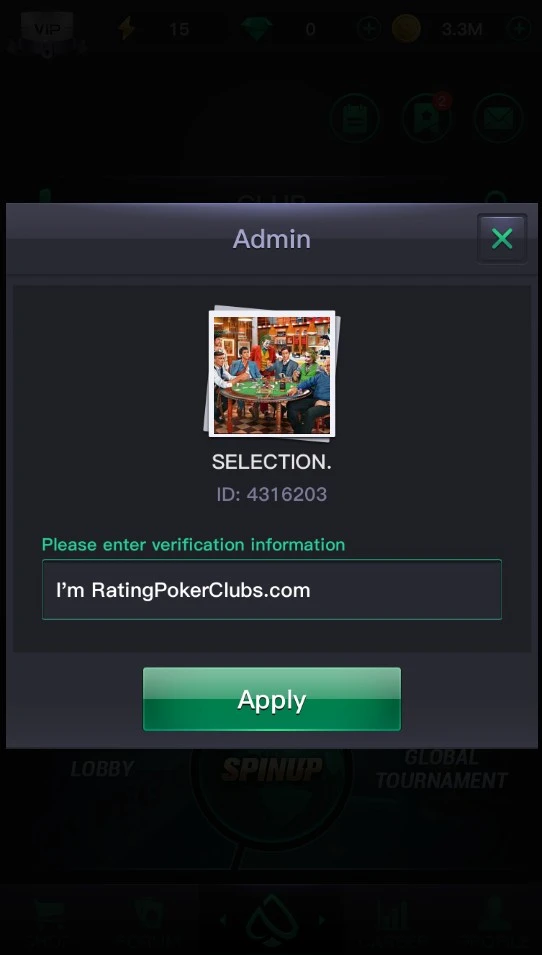The image size is (542, 955).
Task: Tap the lightning bolt energy icon
Action: coord(127,29)
